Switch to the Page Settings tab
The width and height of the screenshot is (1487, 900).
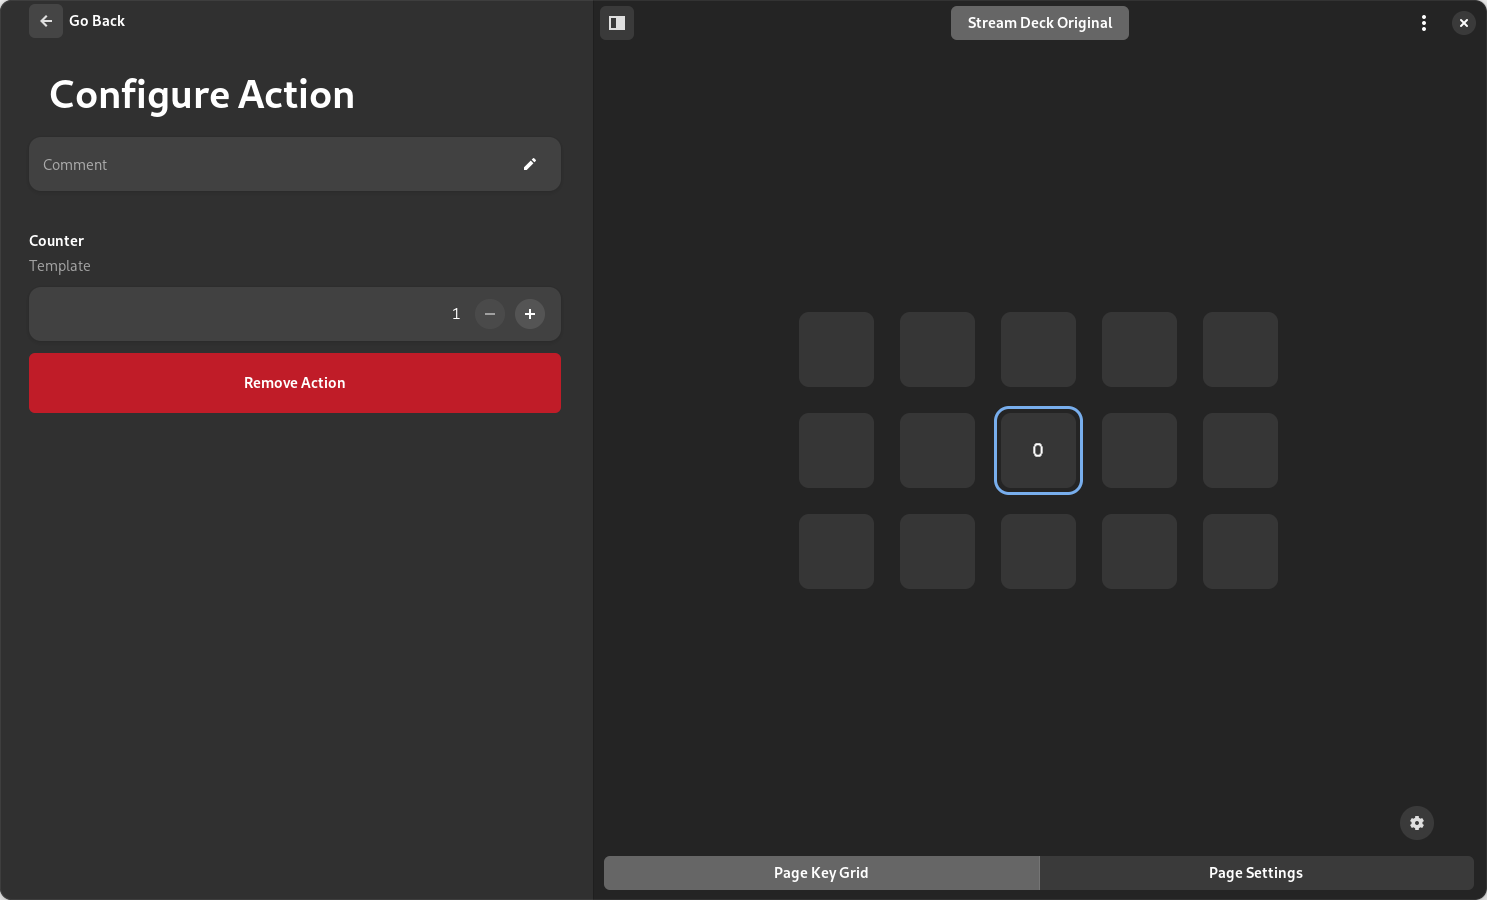pyautogui.click(x=1256, y=873)
